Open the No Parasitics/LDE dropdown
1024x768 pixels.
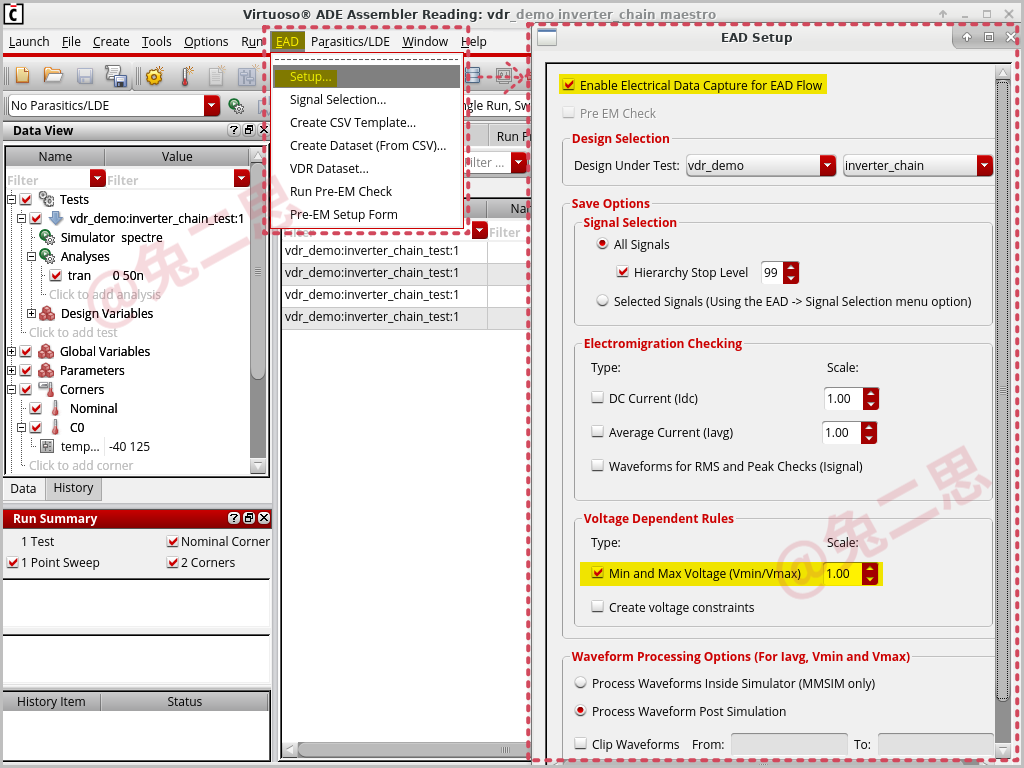(x=212, y=106)
